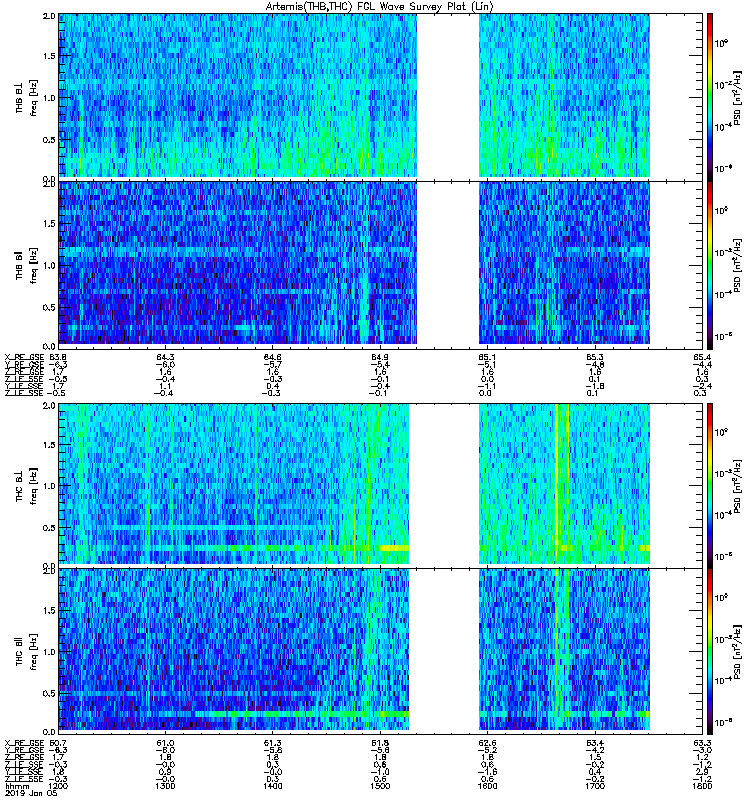This screenshot has width=750, height=800.
Task: Click the THC X position value 61.0
Action: click(x=165, y=743)
